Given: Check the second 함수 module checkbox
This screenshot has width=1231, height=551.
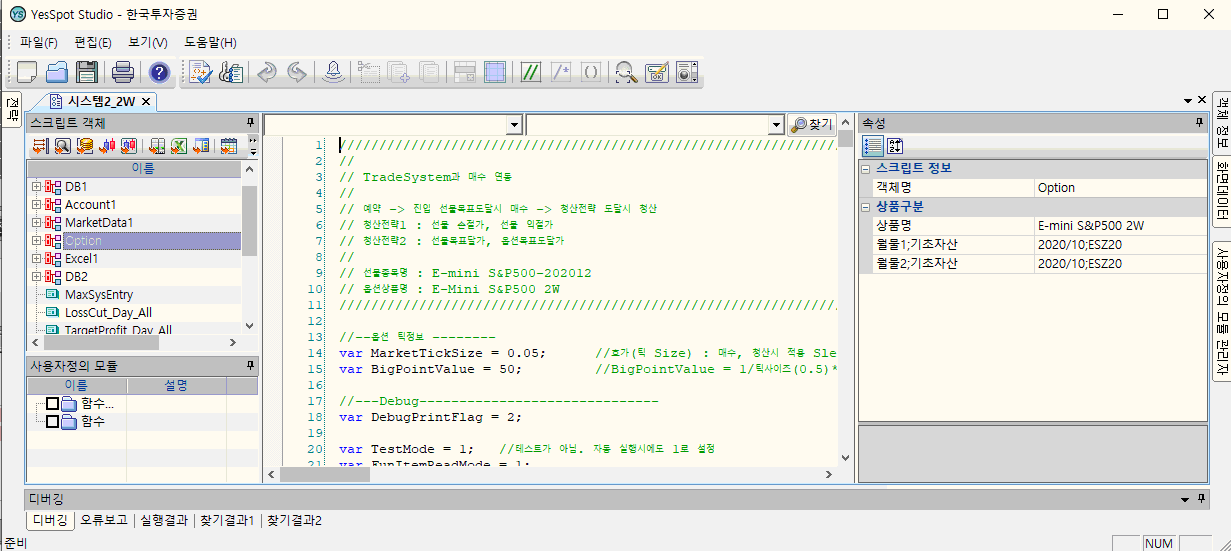Looking at the screenshot, I should click(53, 422).
